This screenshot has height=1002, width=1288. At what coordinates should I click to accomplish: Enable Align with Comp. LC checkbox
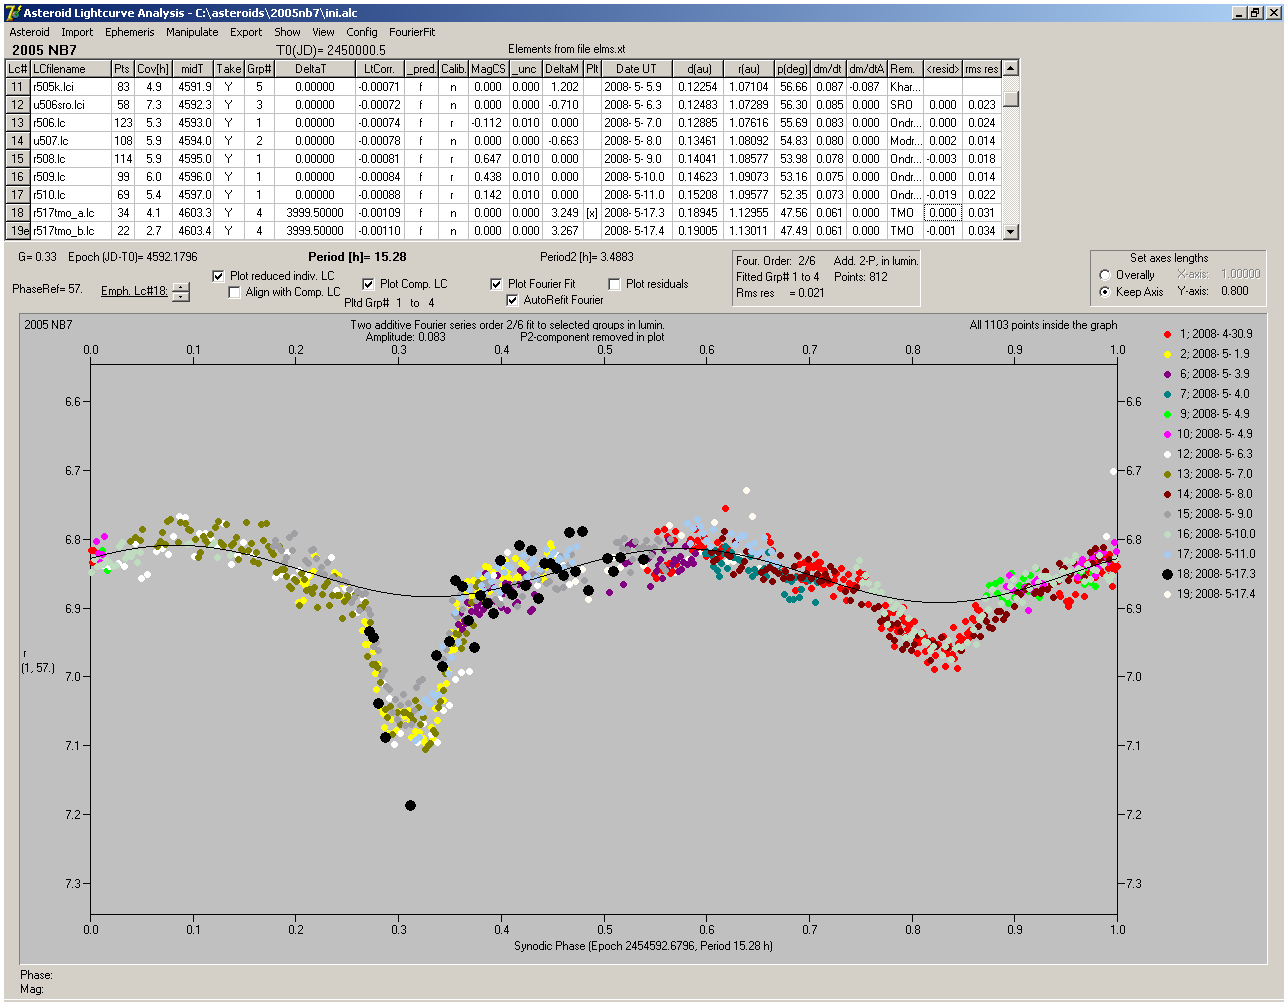tap(235, 293)
